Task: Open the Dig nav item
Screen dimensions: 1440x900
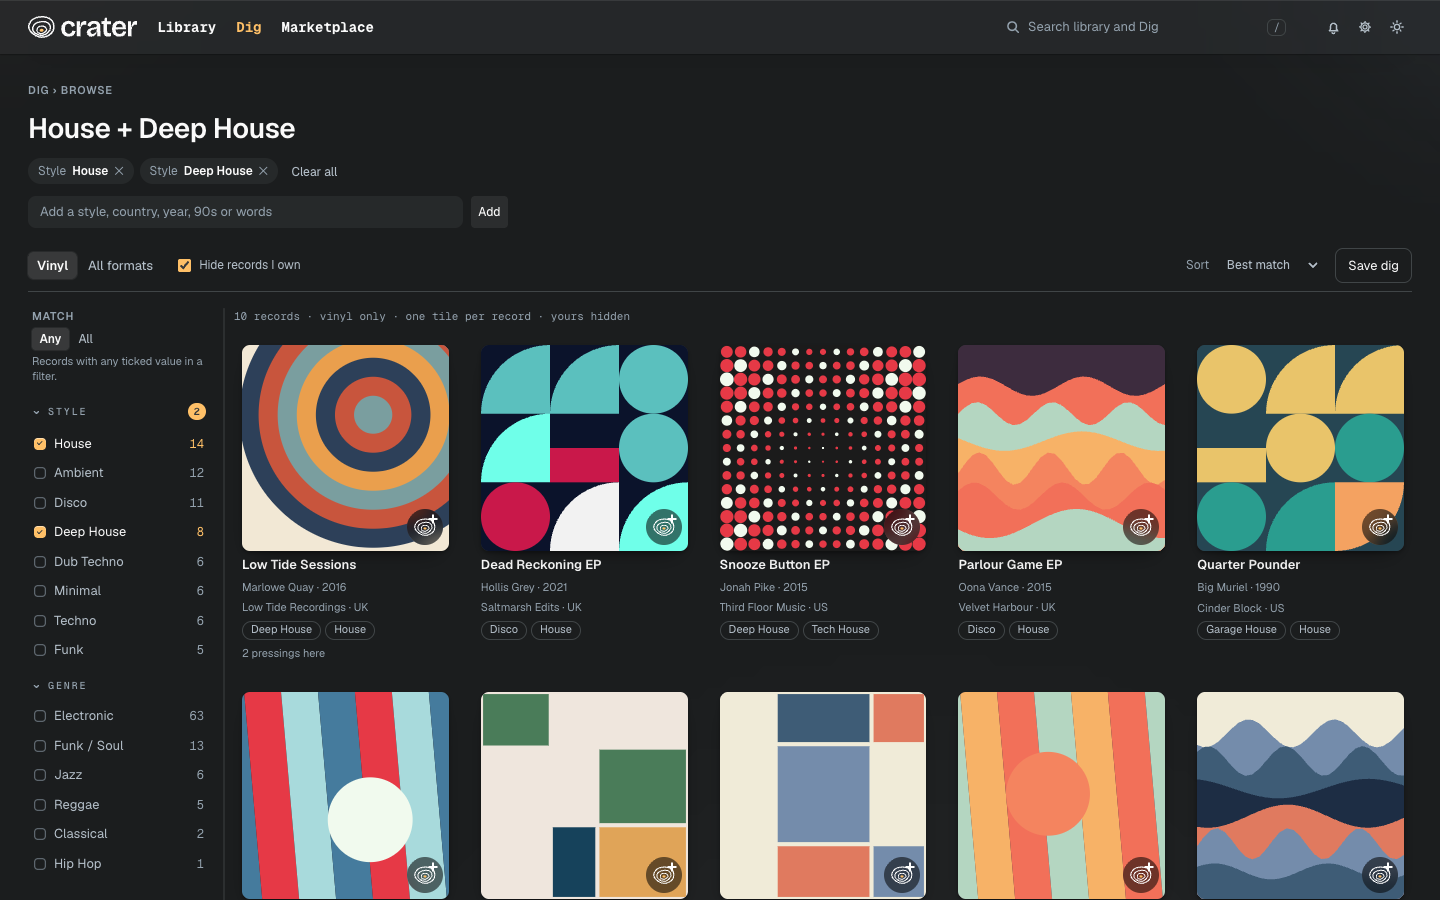Action: click(249, 27)
